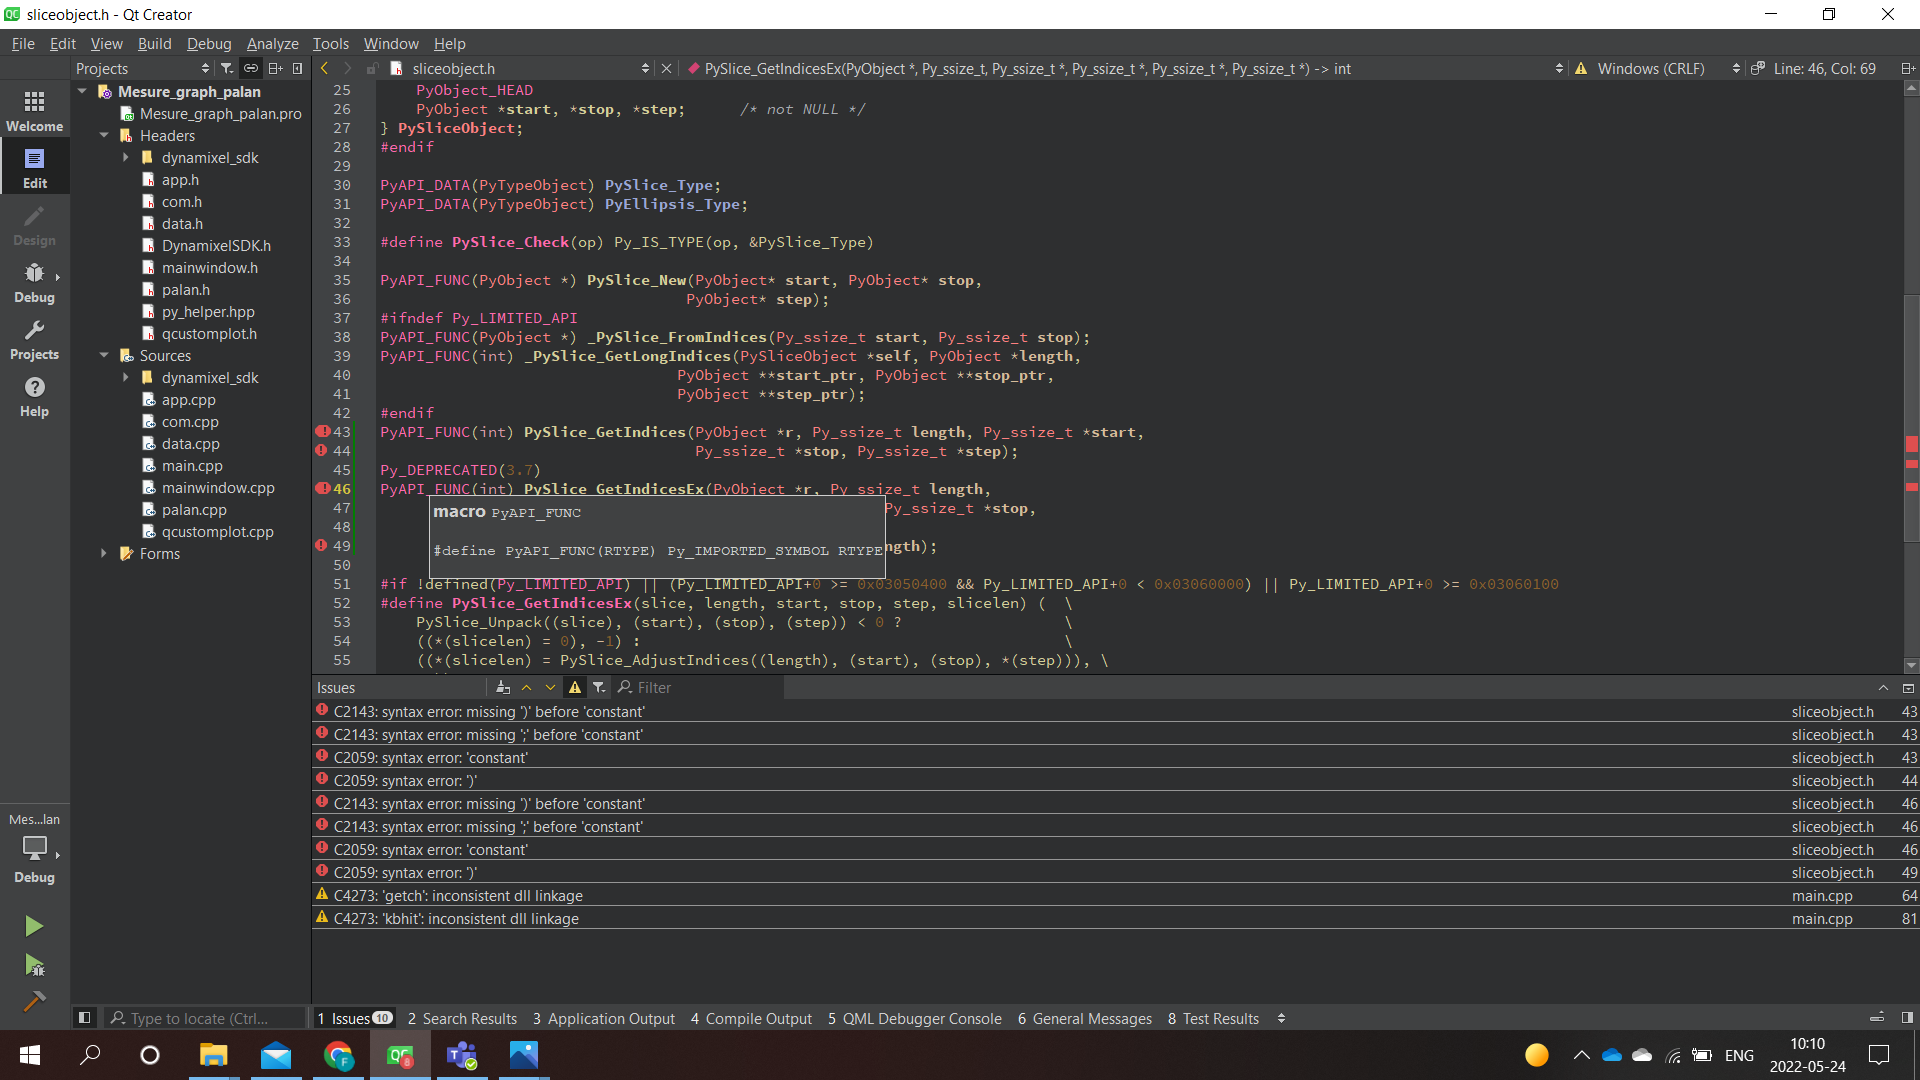1920x1080 pixels.
Task: Open the Welcome mode
Action: click(34, 110)
